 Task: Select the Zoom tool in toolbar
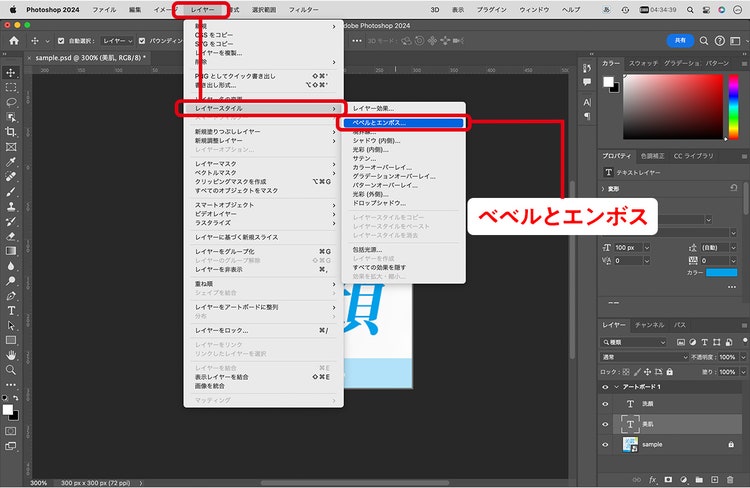point(11,370)
